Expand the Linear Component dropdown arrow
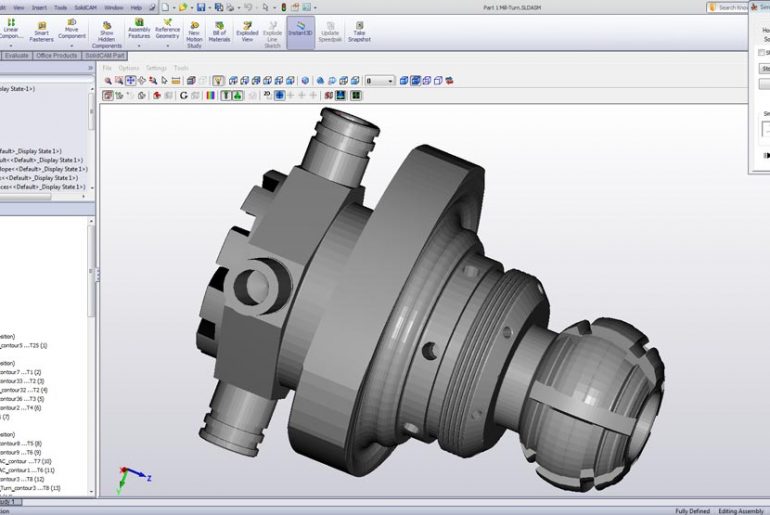770x515 pixels. pyautogui.click(x=11, y=44)
